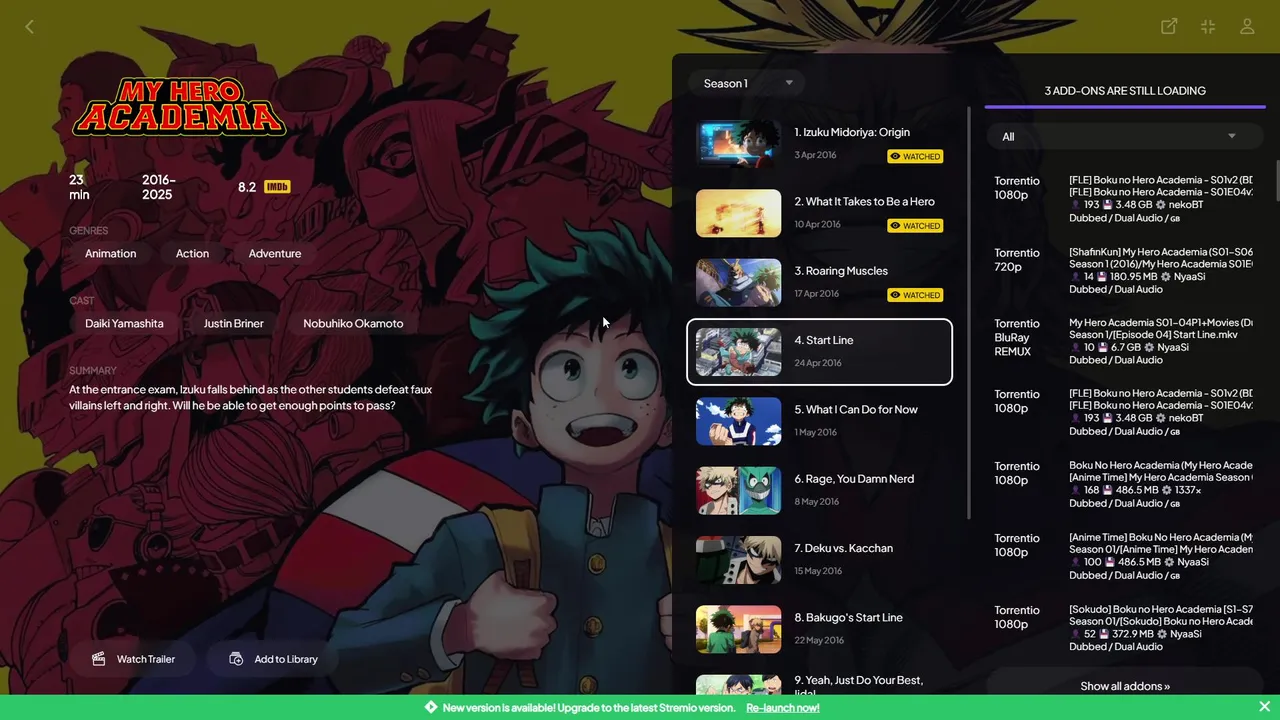
Task: Dismiss the green update banner
Action: pos(1264,707)
